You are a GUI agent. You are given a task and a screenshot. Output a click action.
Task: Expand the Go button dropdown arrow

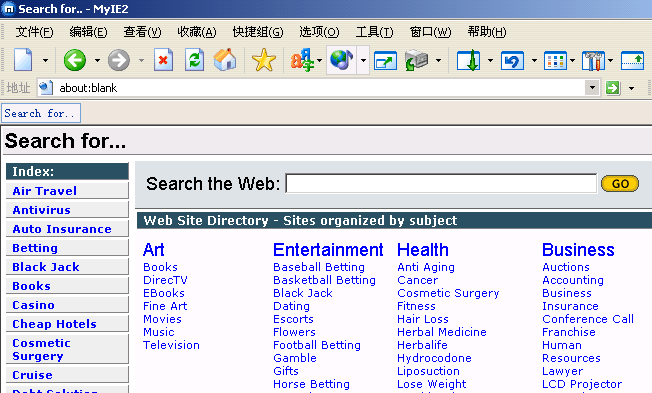coord(632,88)
